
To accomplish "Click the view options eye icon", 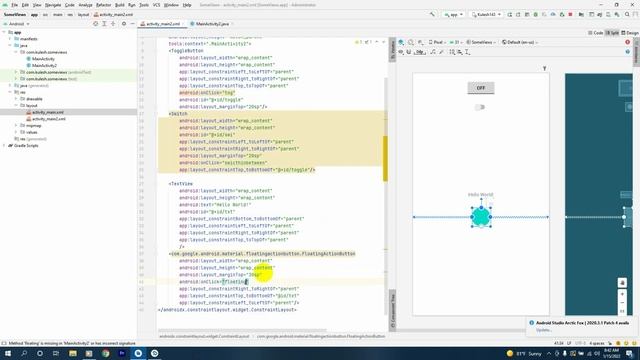I will point(401,52).
